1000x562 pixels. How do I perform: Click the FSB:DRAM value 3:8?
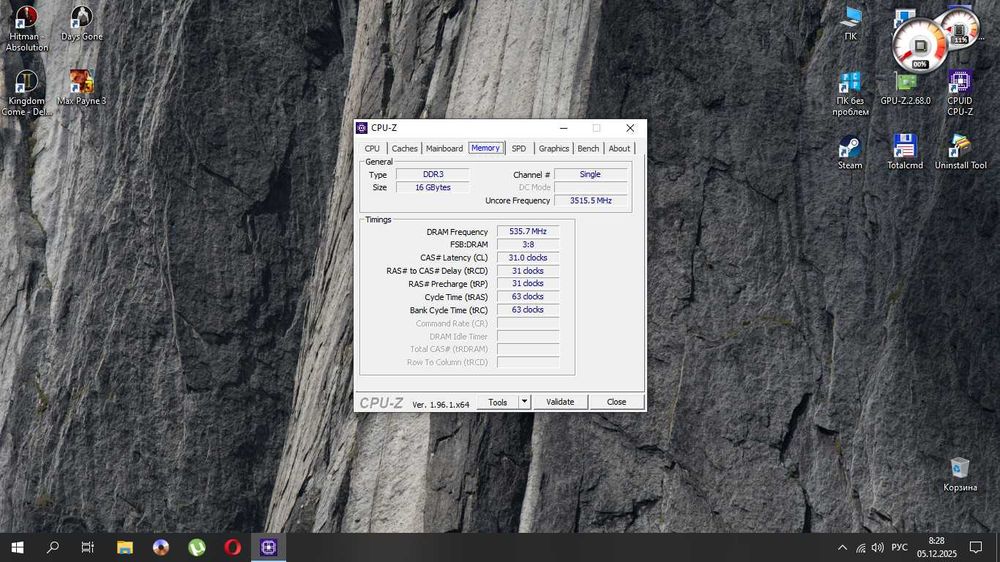528,244
